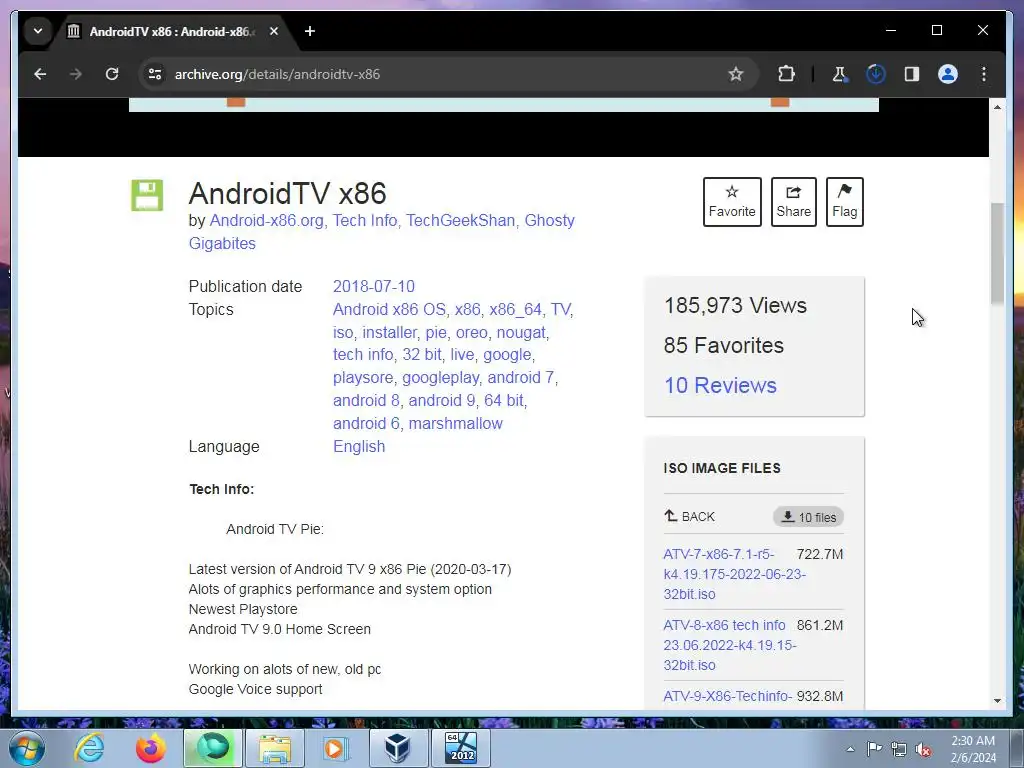Open the 10 Reviews link

click(720, 385)
